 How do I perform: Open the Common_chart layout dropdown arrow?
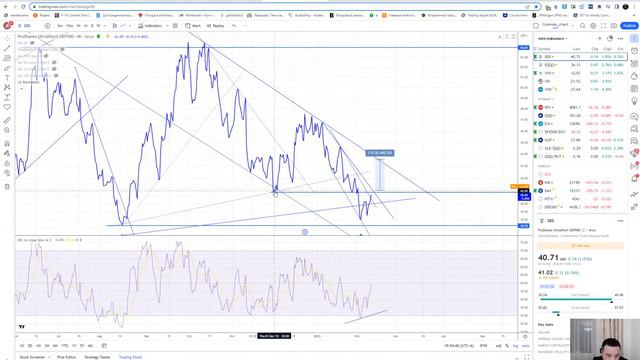click(573, 26)
